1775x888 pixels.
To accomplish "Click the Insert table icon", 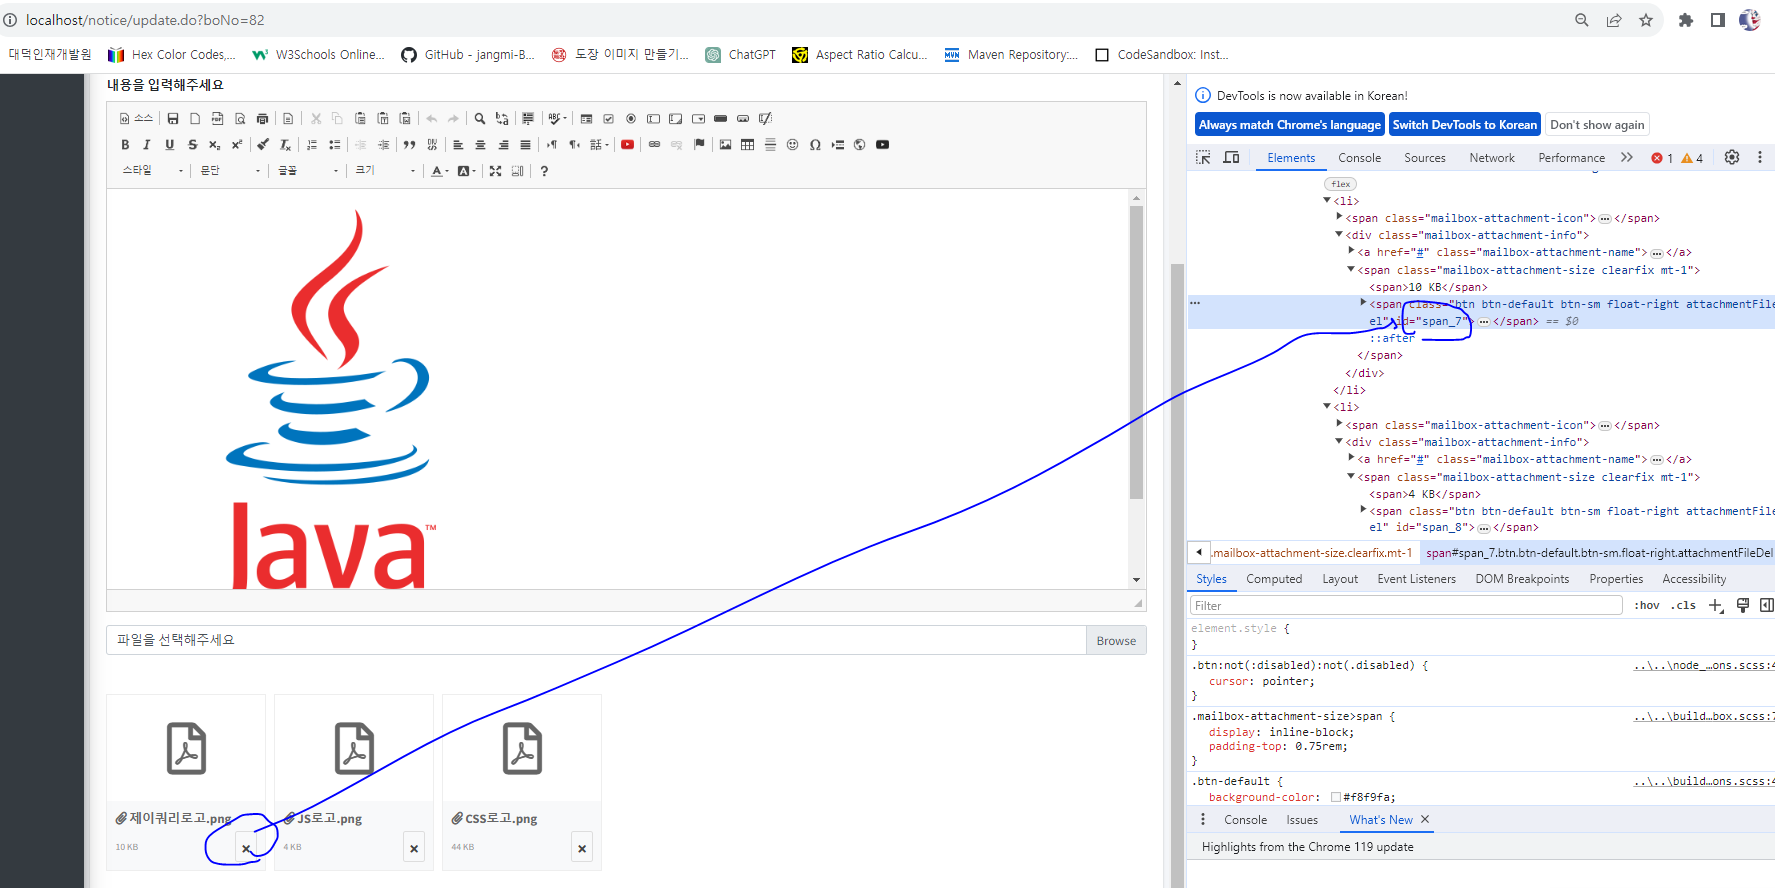I will (747, 145).
